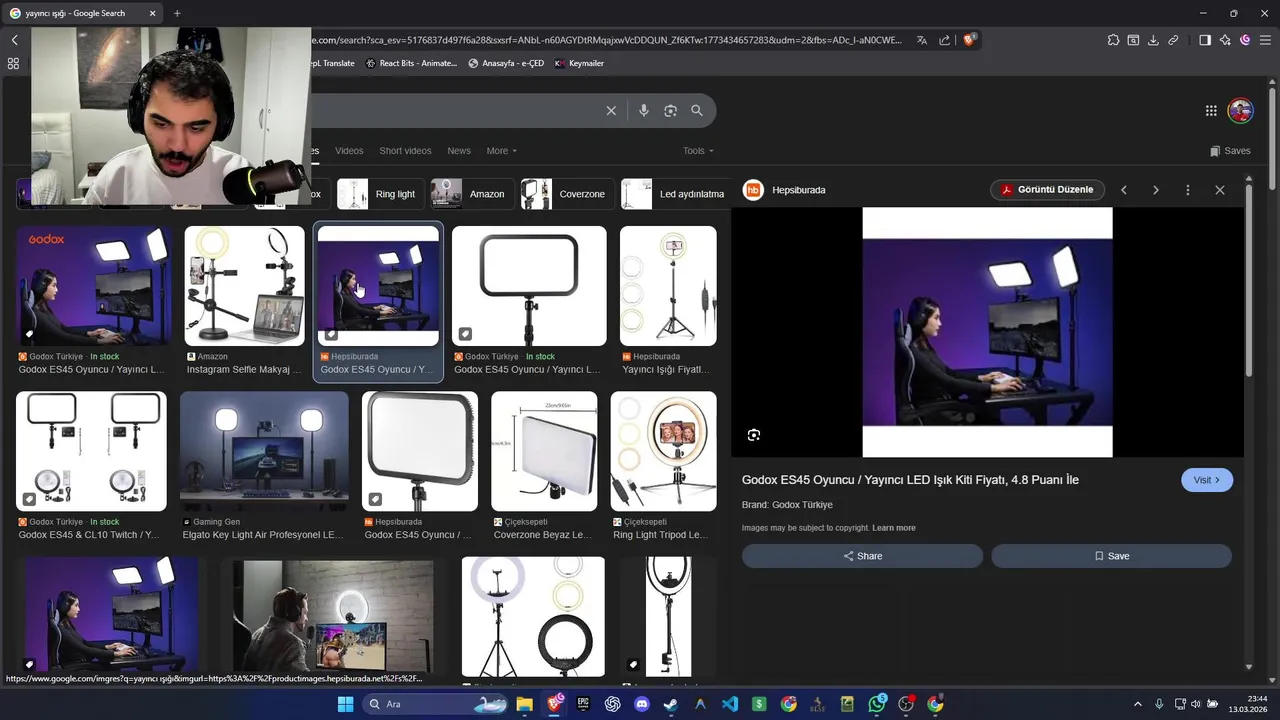Screen dimensions: 1280x720
Task: Open Keymailer bookmark
Action: click(579, 63)
